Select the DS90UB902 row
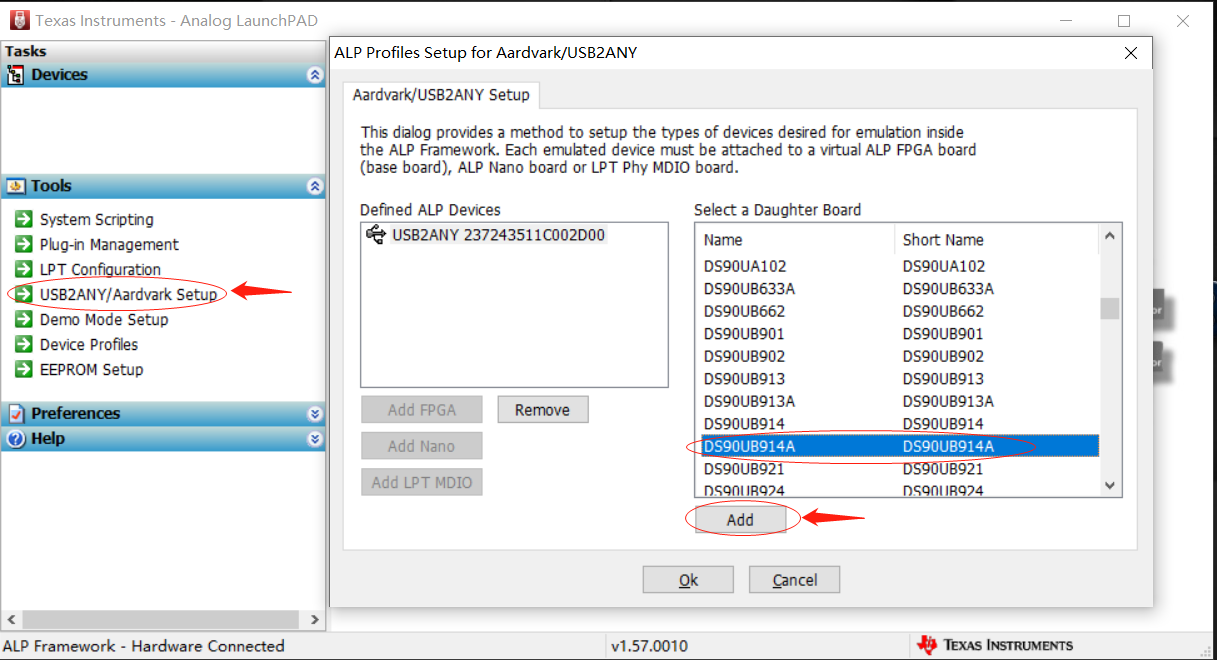This screenshot has width=1217, height=660. pyautogui.click(x=897, y=357)
